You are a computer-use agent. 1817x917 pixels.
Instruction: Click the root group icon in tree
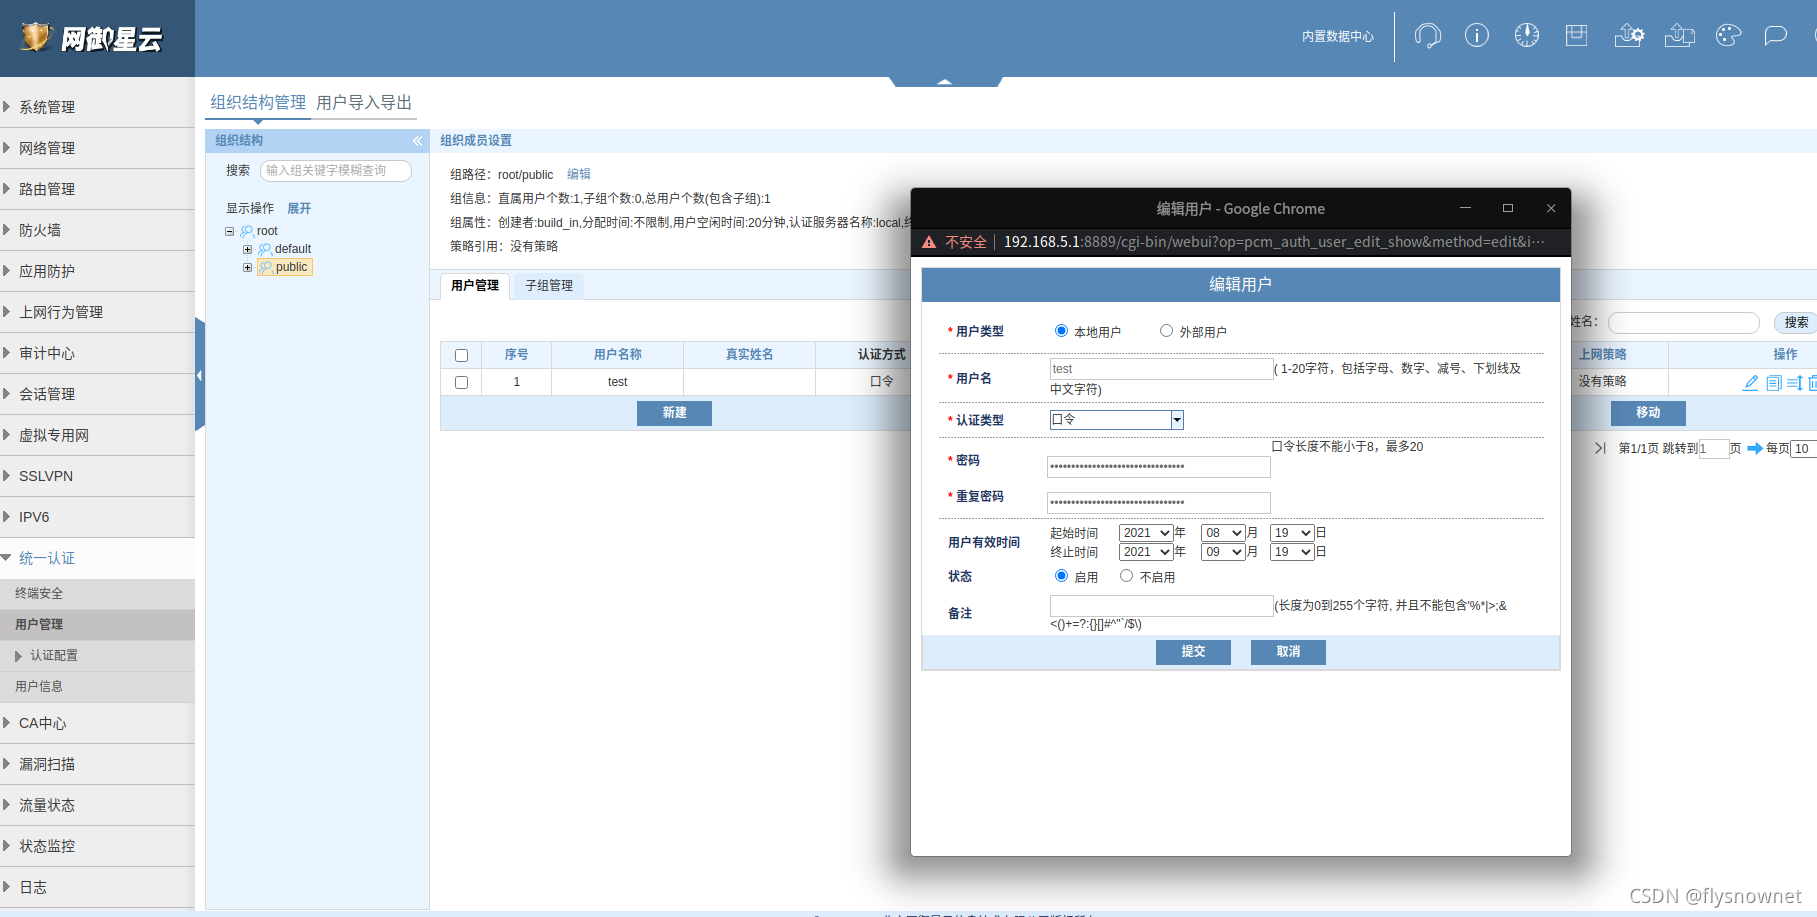(247, 231)
